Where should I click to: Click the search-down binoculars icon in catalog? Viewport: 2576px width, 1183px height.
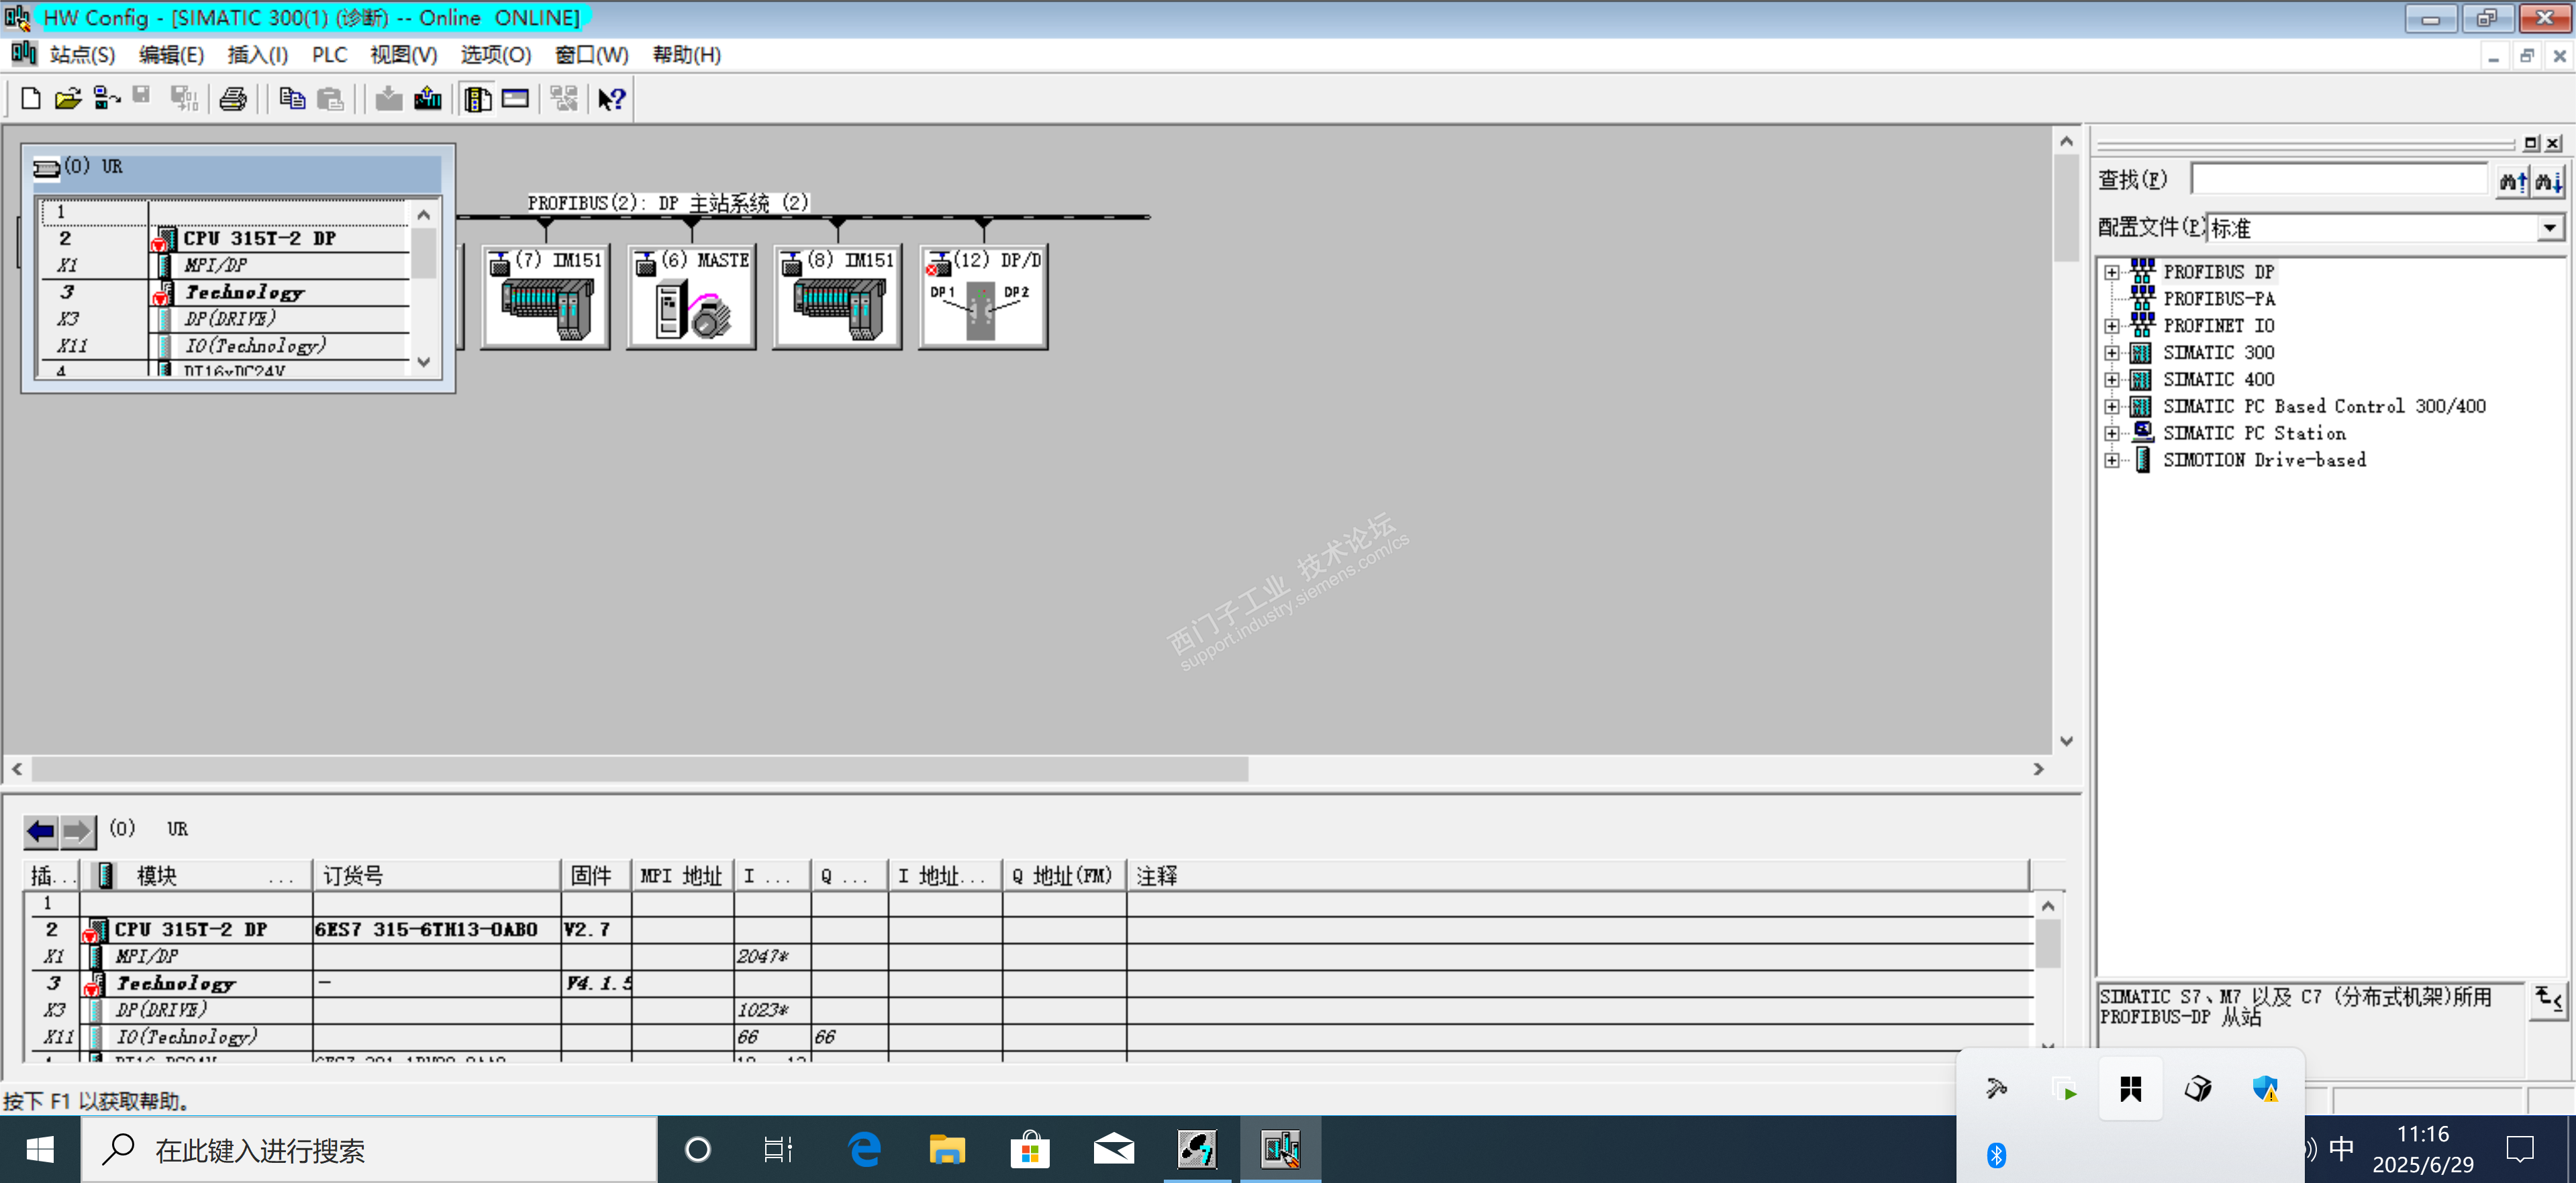tap(2548, 181)
